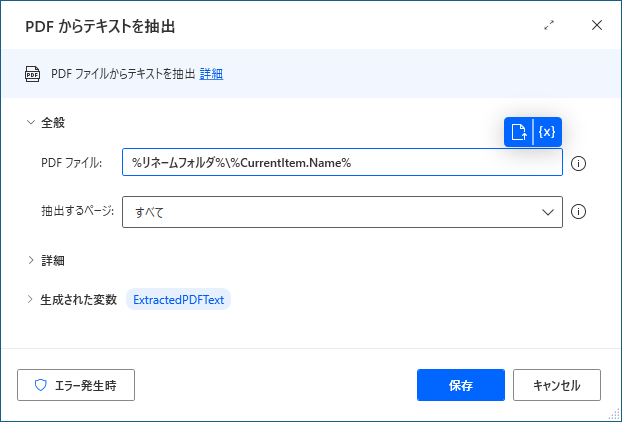The image size is (622, 422).
Task: Click the resize grip at dialog corner
Action: pos(614,414)
